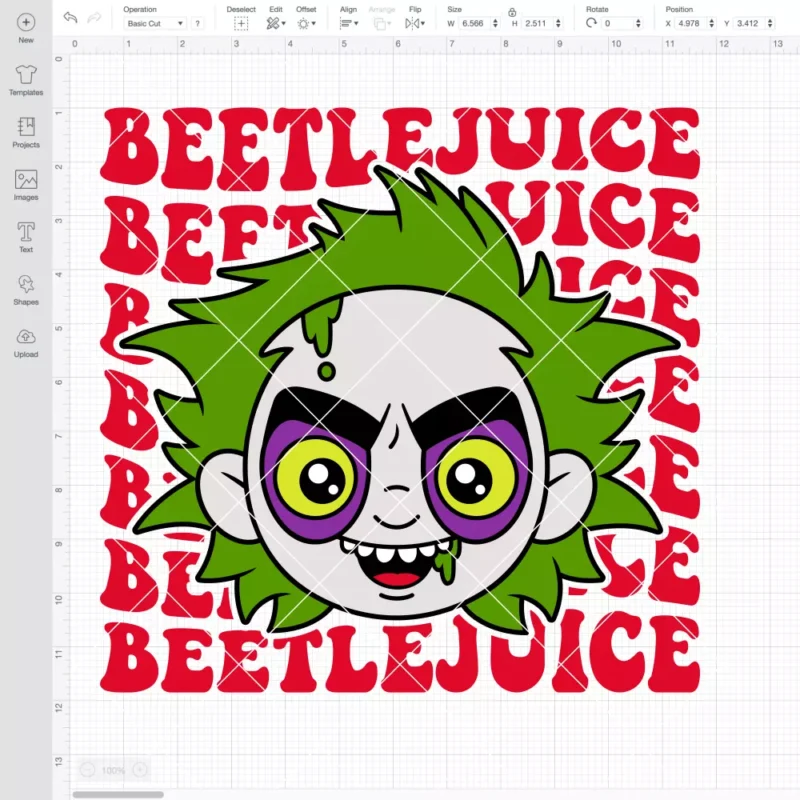Click the height field showing 2.511

tap(537, 23)
